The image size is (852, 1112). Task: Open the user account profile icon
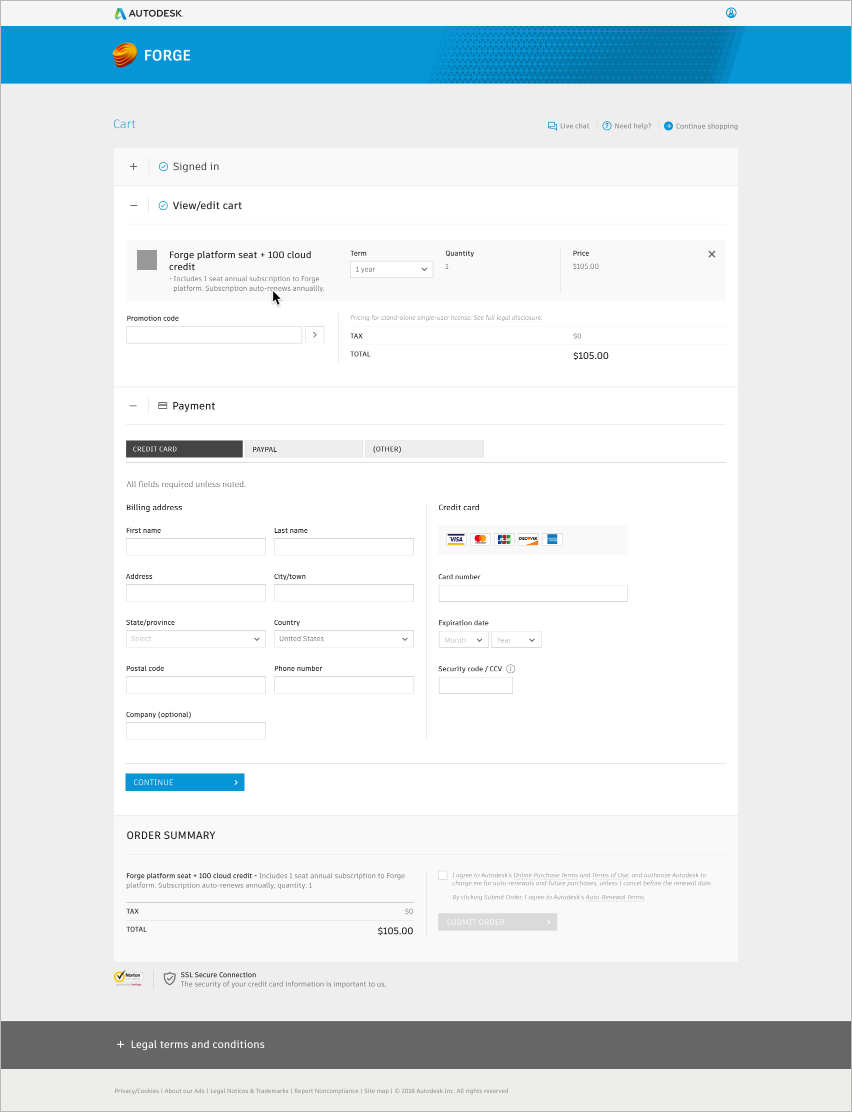point(731,13)
